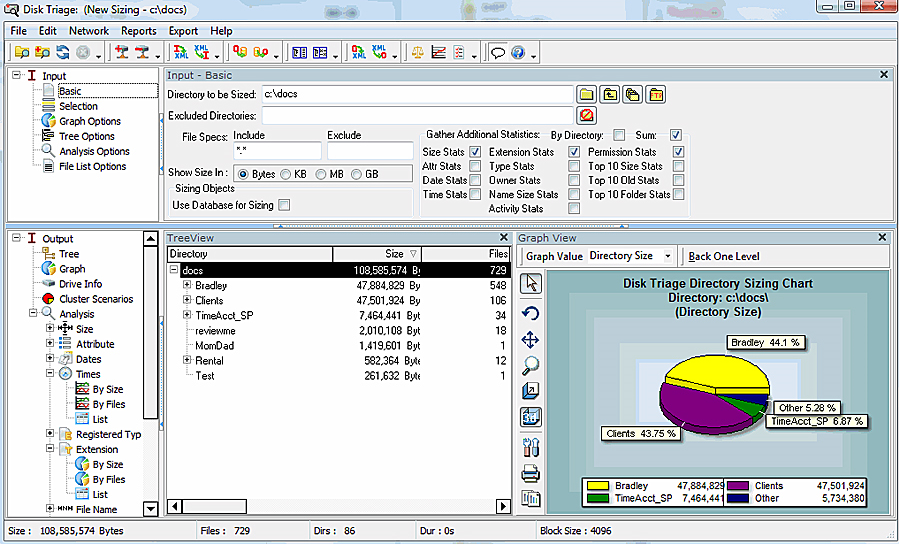899x544 pixels.
Task: Select the move/pan tool in graph toolbar
Action: [531, 340]
